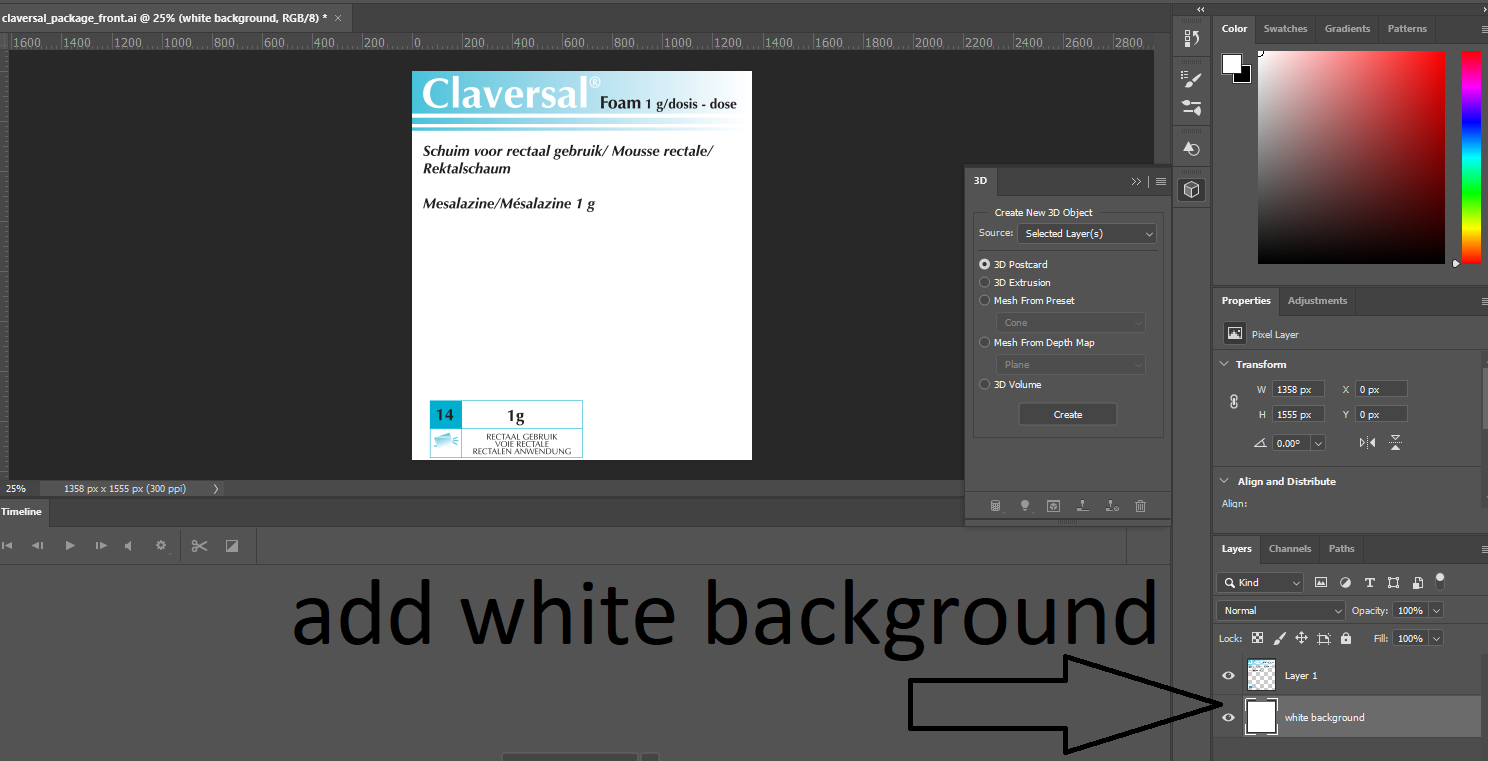Flip horizontally in Transform properties
This screenshot has width=1488, height=761.
(1368, 443)
